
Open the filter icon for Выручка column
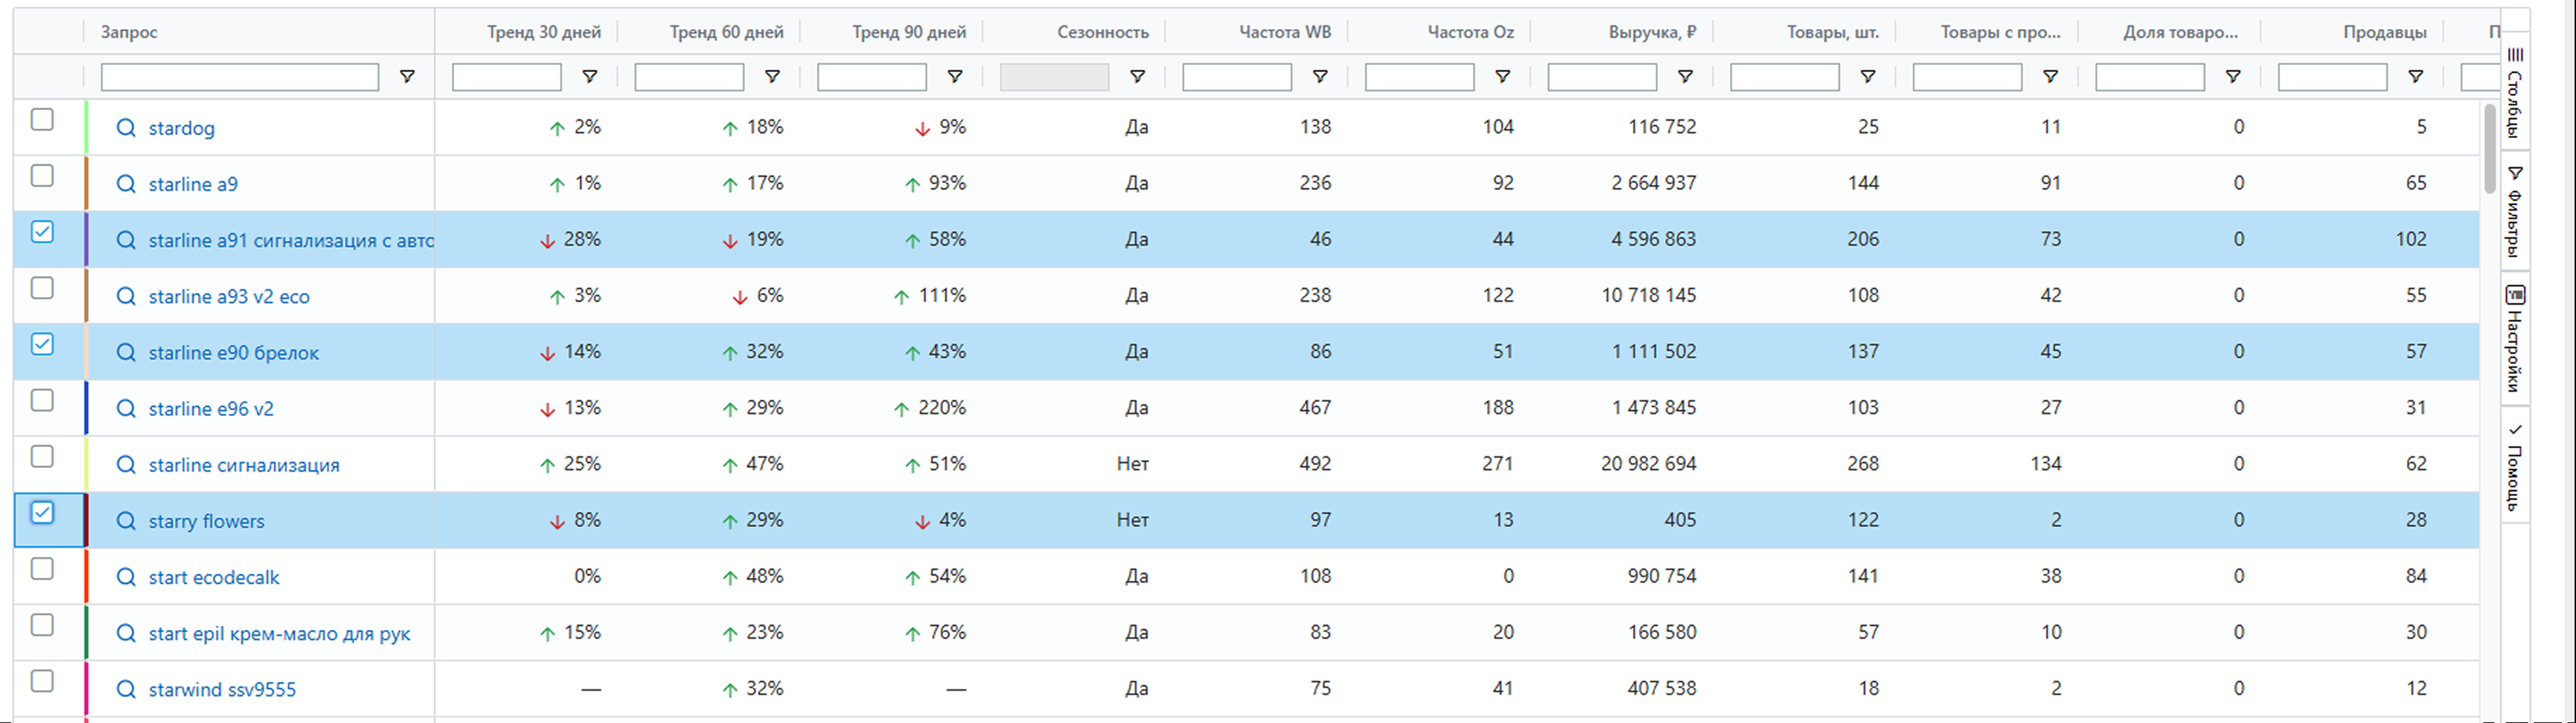pyautogui.click(x=1685, y=77)
